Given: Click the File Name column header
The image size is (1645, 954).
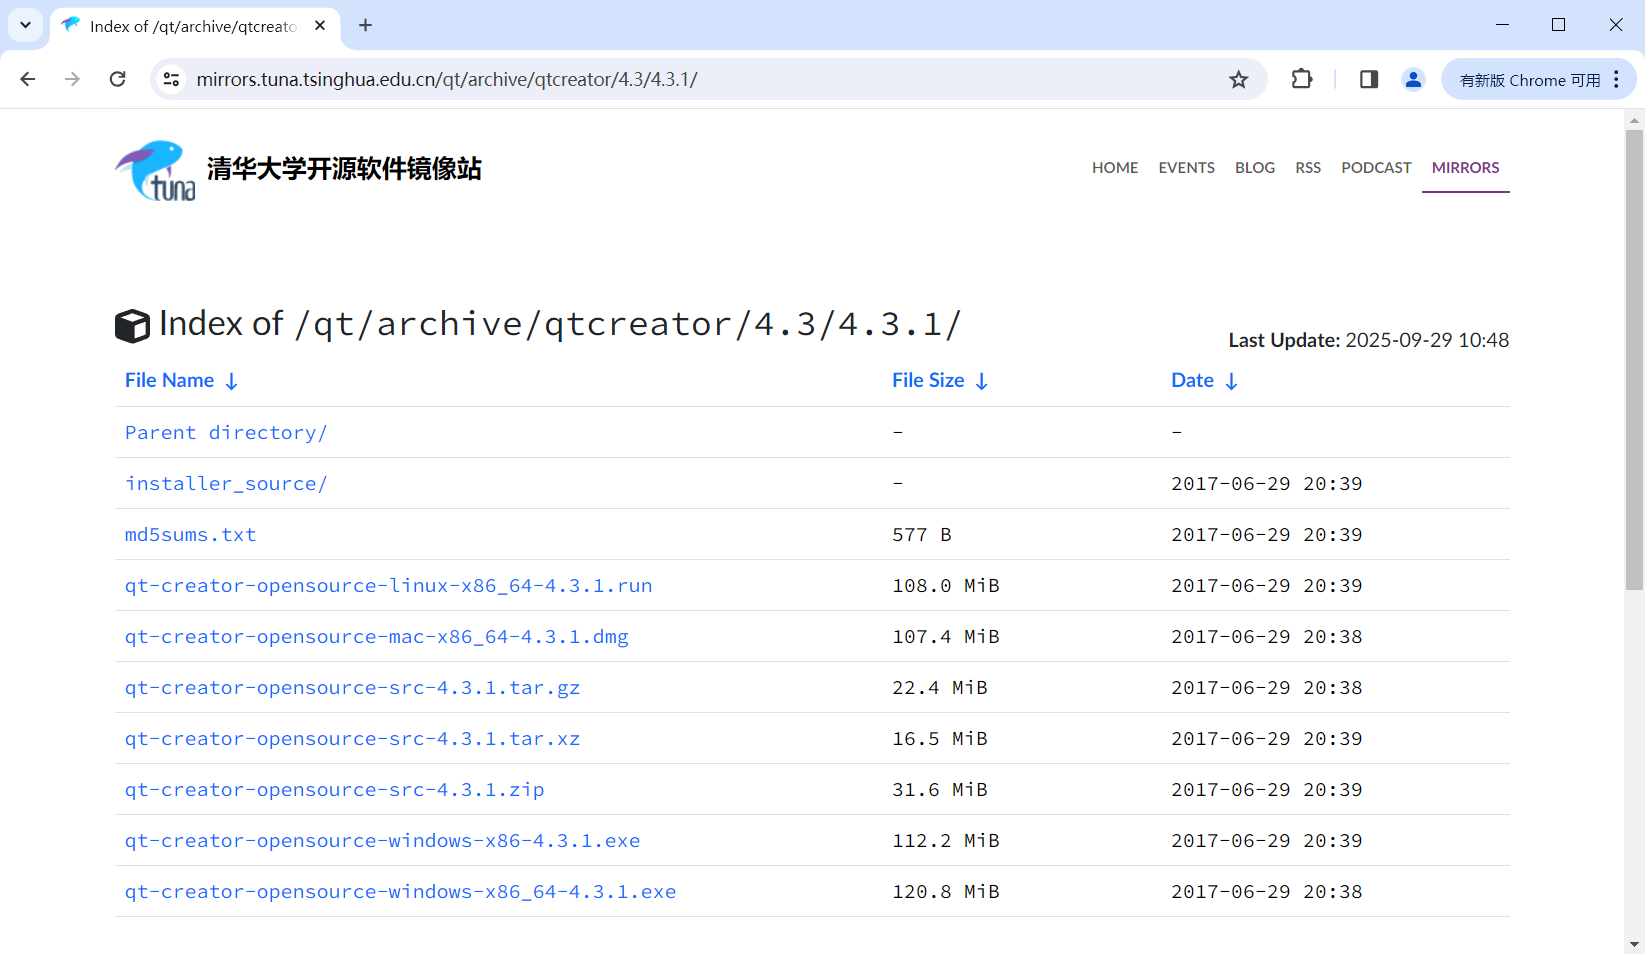Looking at the screenshot, I should tap(169, 380).
